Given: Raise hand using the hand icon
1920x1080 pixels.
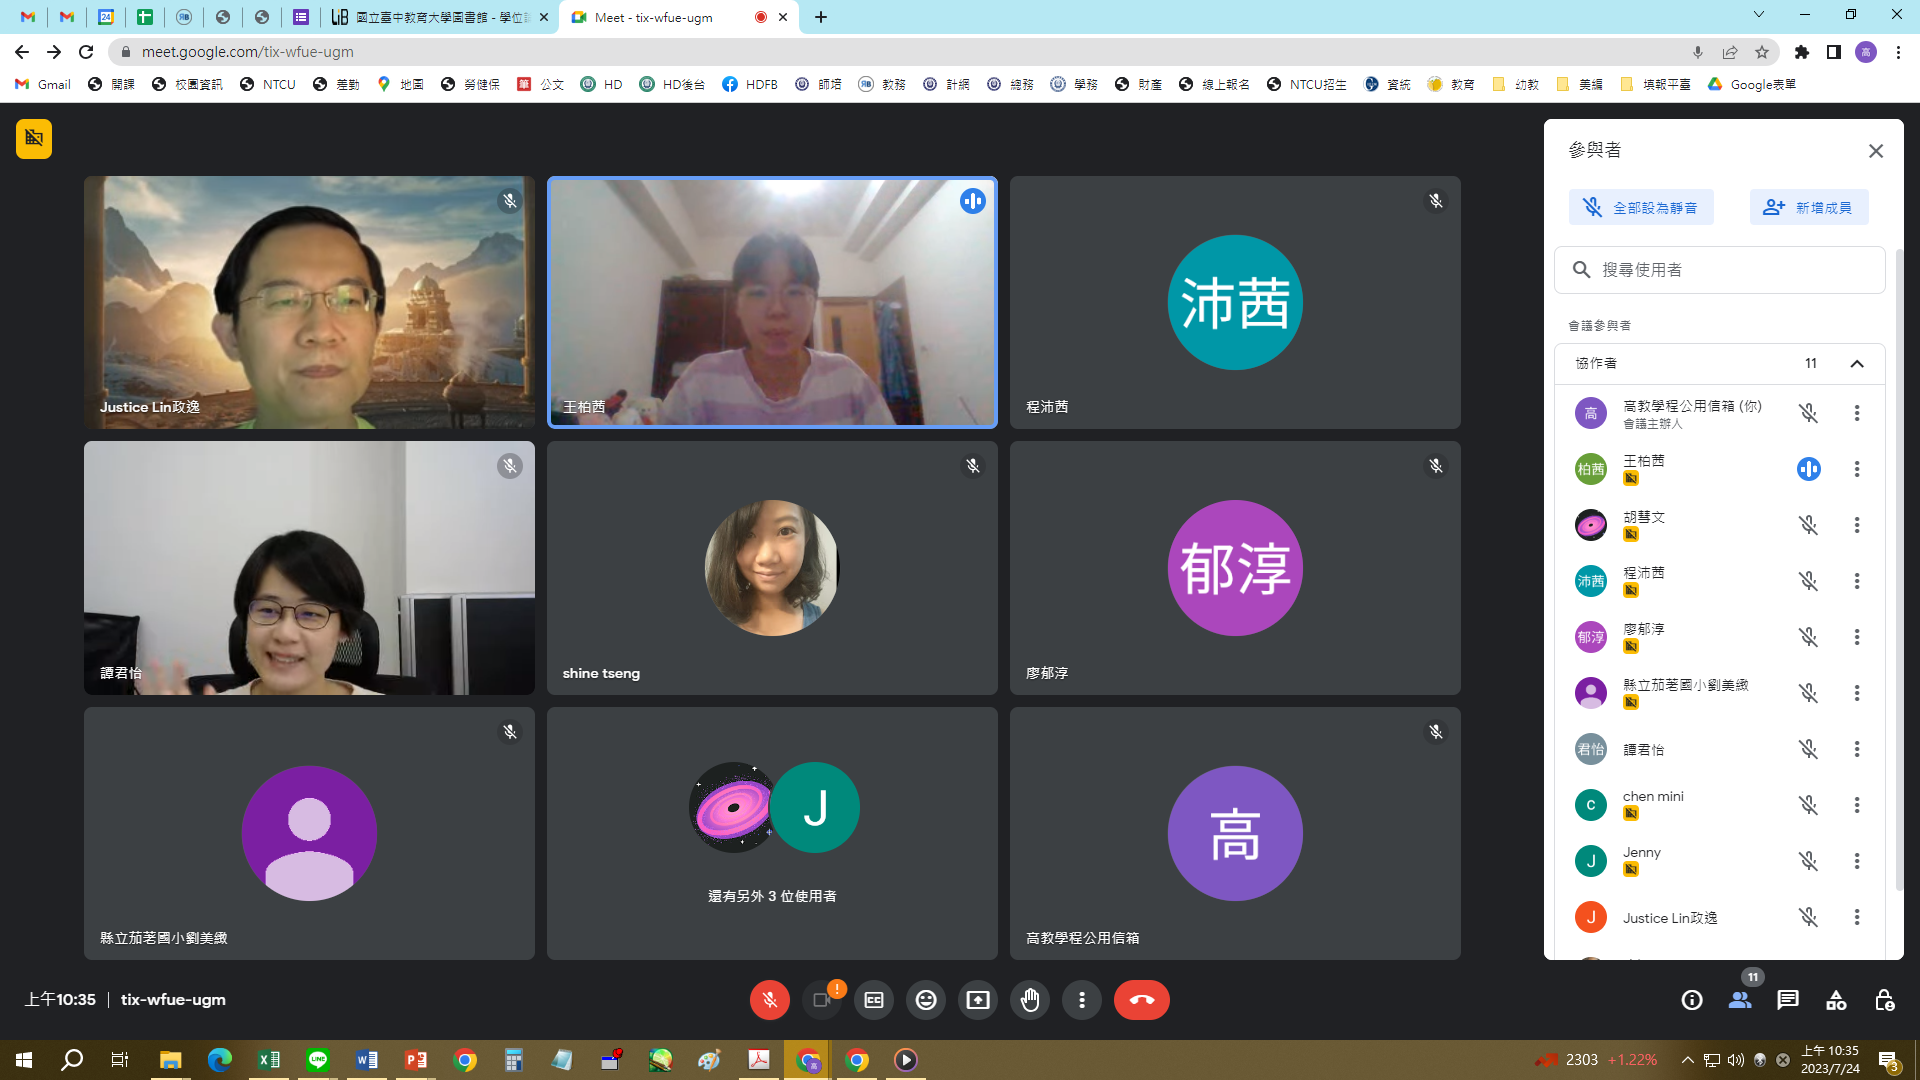Looking at the screenshot, I should click(1029, 1000).
